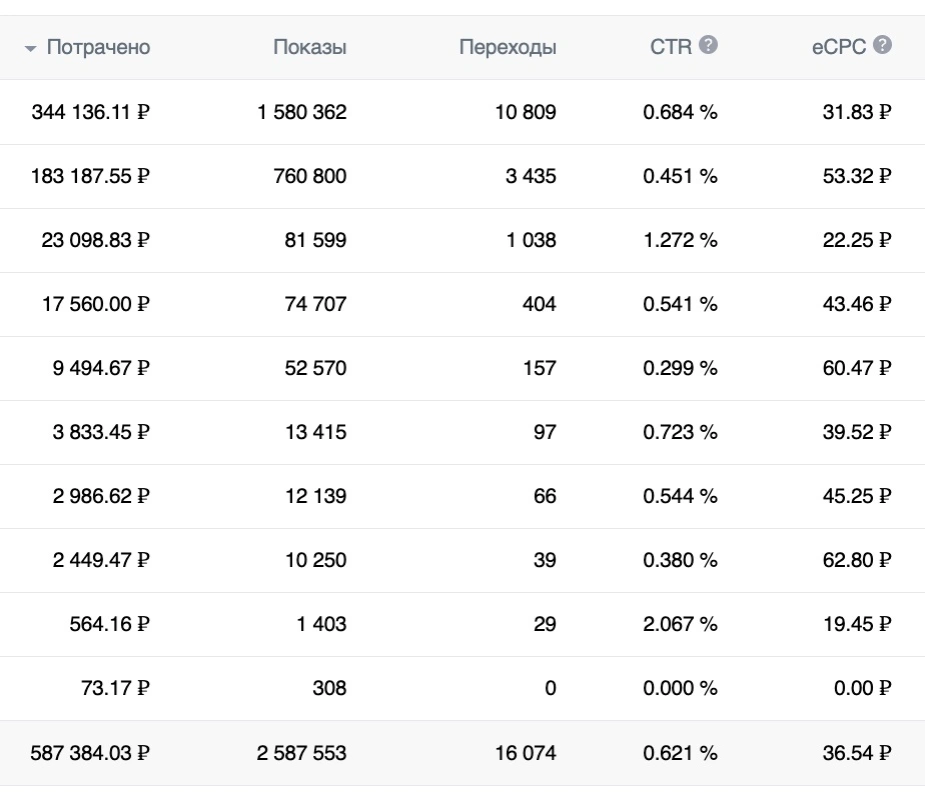Select the 60.47 ₽ eCPC cell
The image size is (925, 798).
pos(857,368)
